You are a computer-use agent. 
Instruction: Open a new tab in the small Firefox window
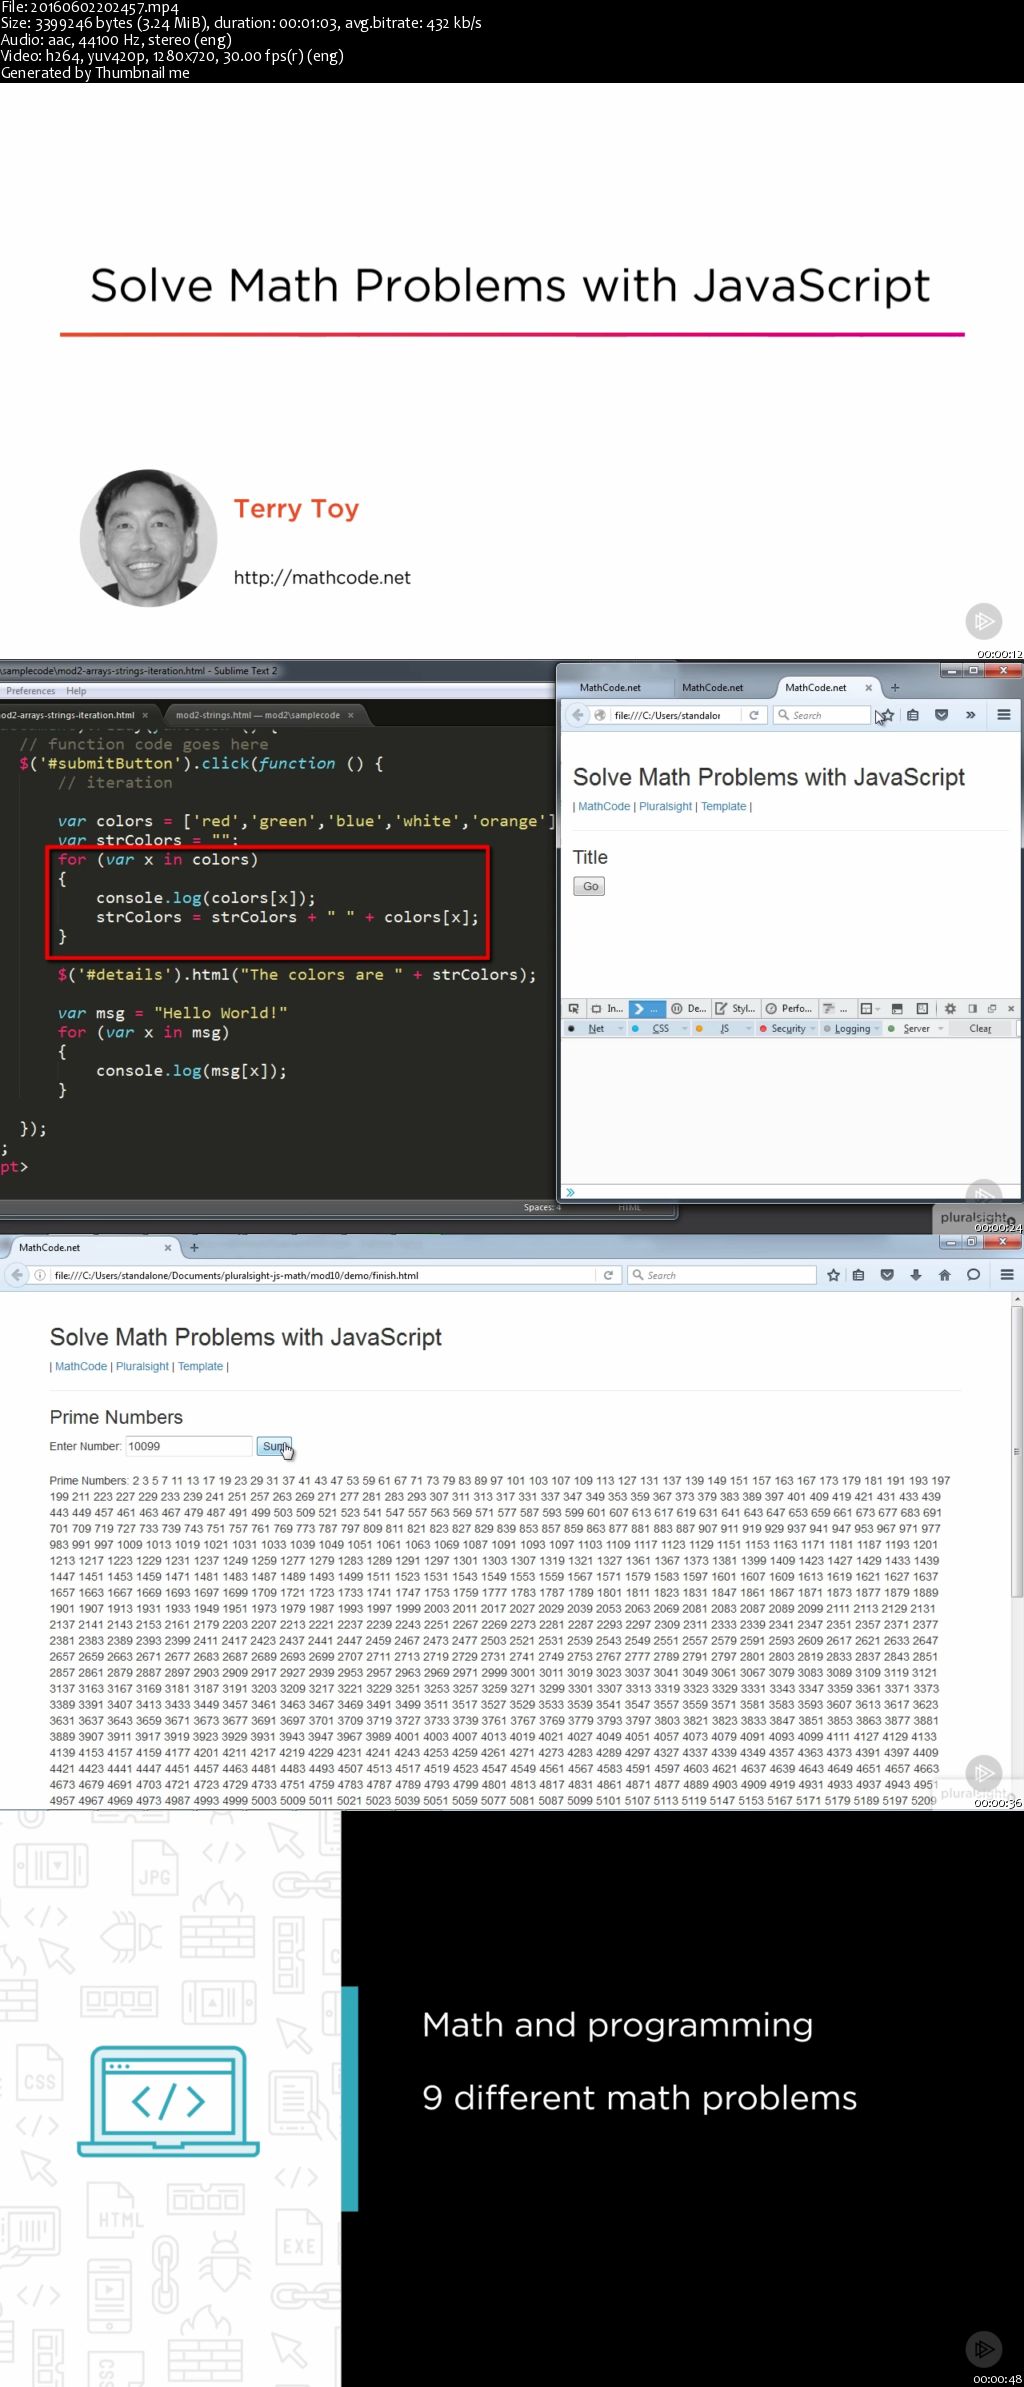[x=895, y=687]
